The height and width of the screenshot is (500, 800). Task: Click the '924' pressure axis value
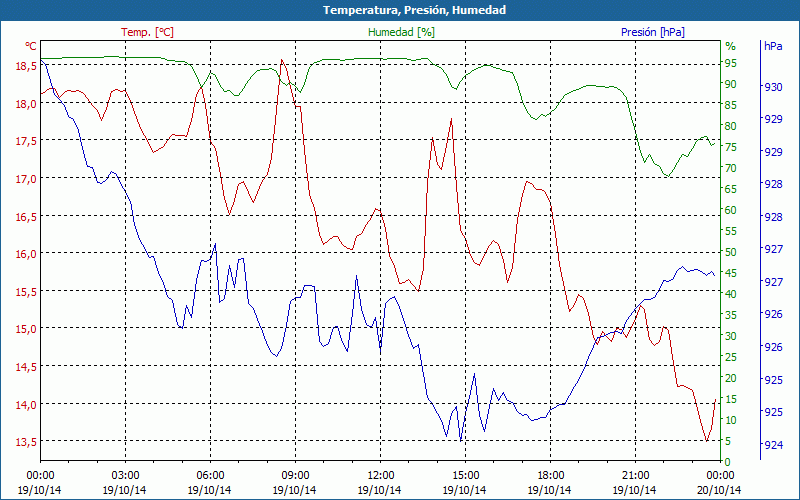click(773, 445)
